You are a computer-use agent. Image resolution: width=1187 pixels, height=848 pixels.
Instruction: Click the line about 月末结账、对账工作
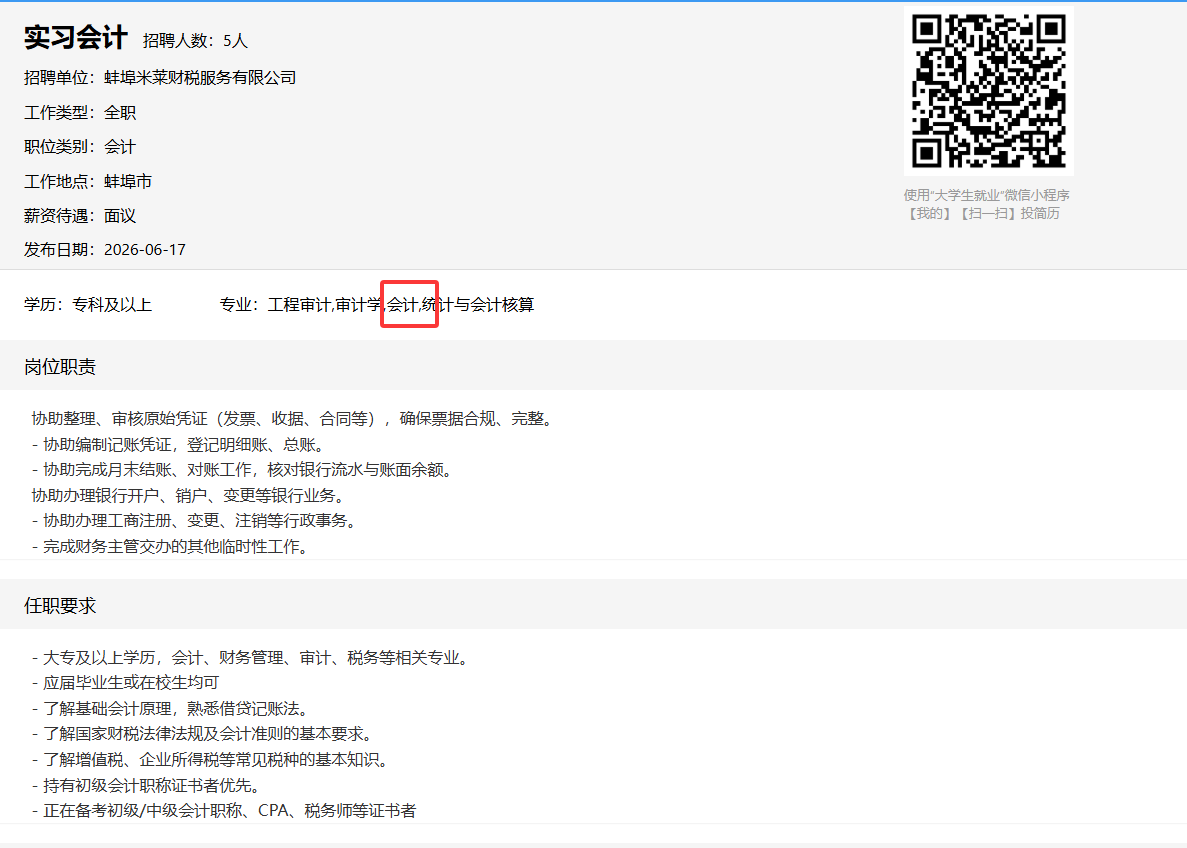(x=244, y=470)
